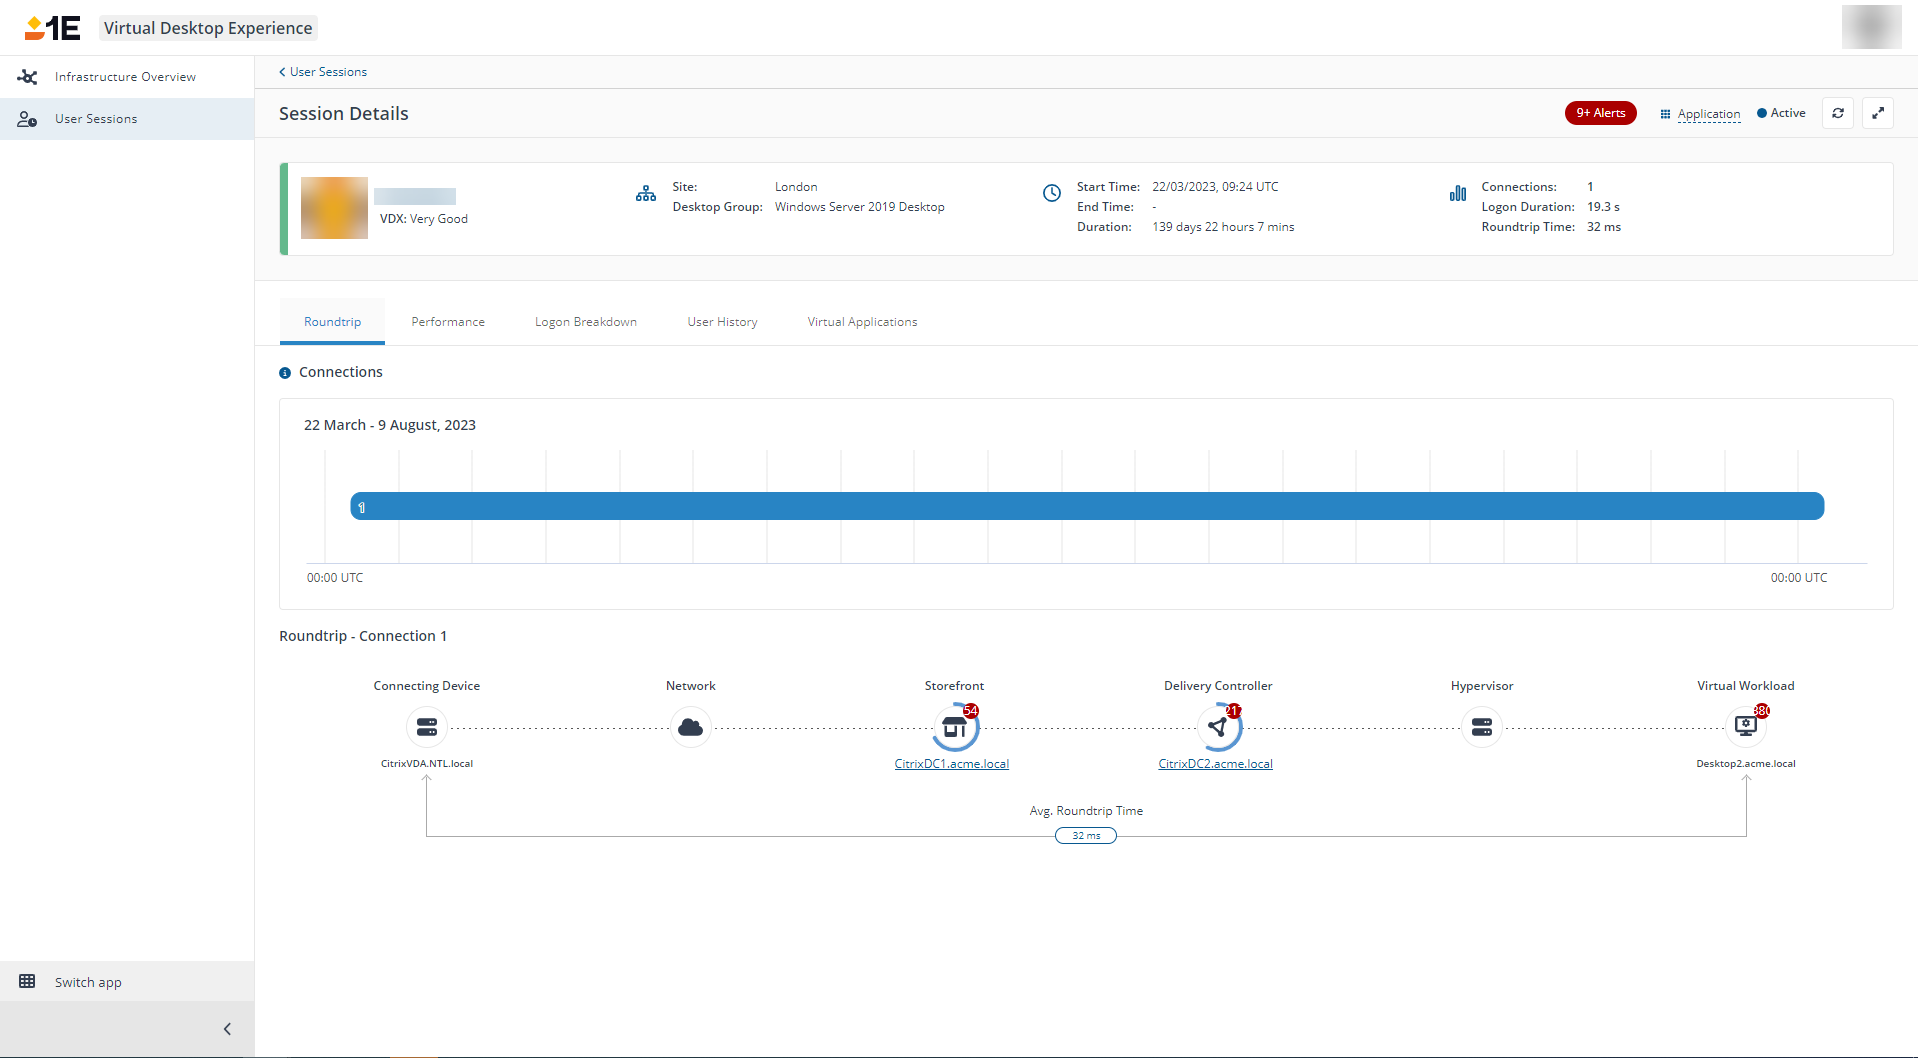Open Infrastructure Overview in sidebar
1918x1058 pixels.
pos(127,77)
